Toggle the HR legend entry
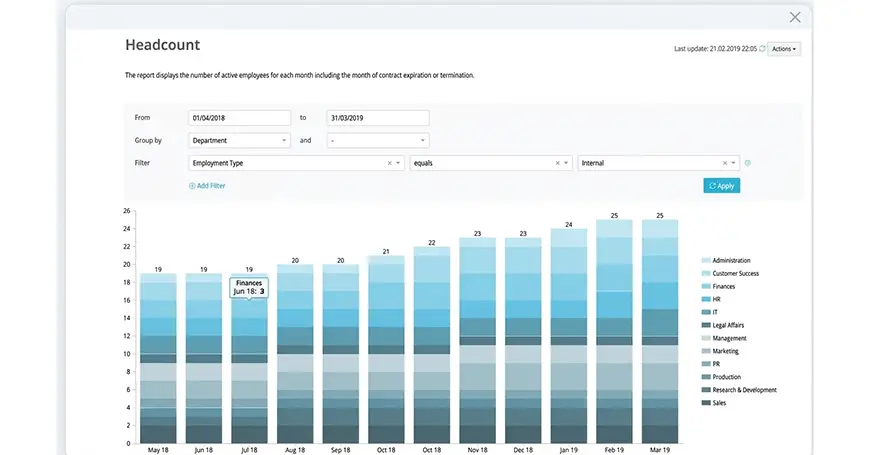 coord(716,299)
